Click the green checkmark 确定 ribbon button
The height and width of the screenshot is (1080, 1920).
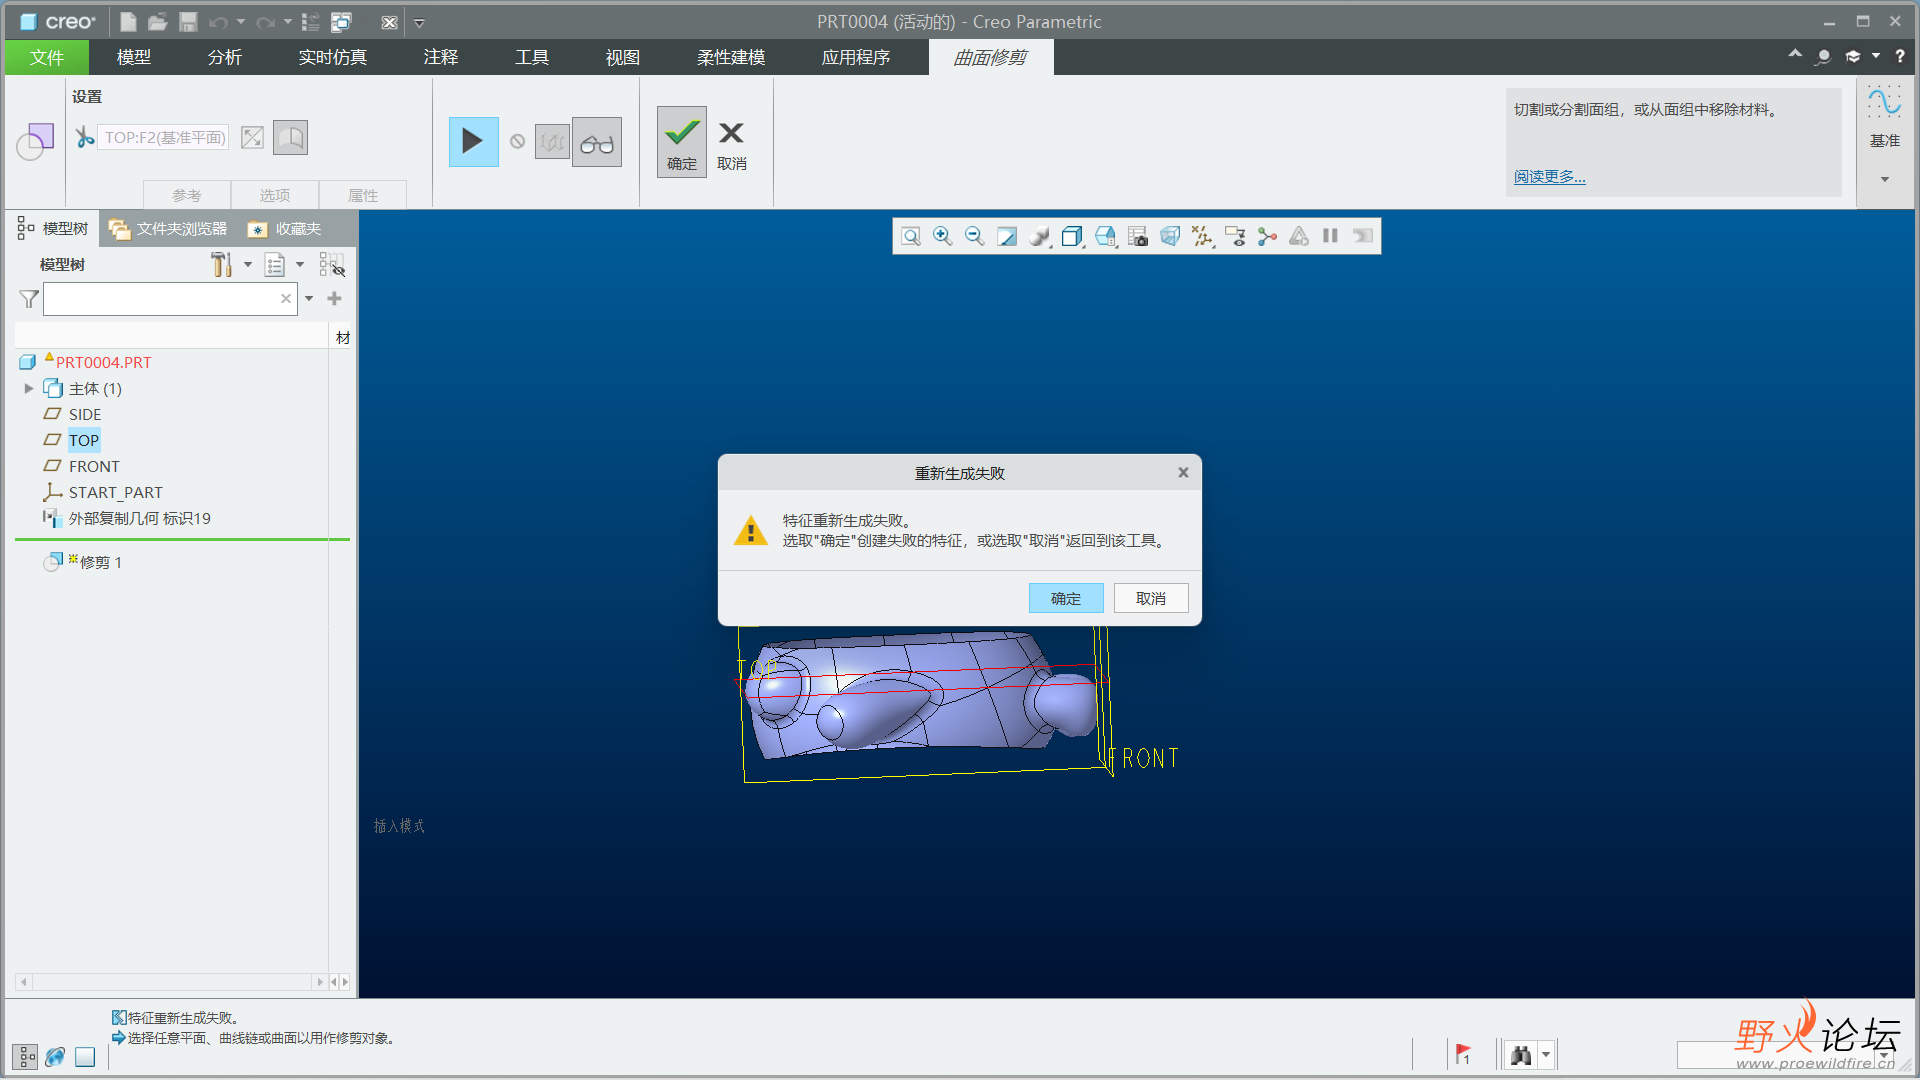coord(682,142)
